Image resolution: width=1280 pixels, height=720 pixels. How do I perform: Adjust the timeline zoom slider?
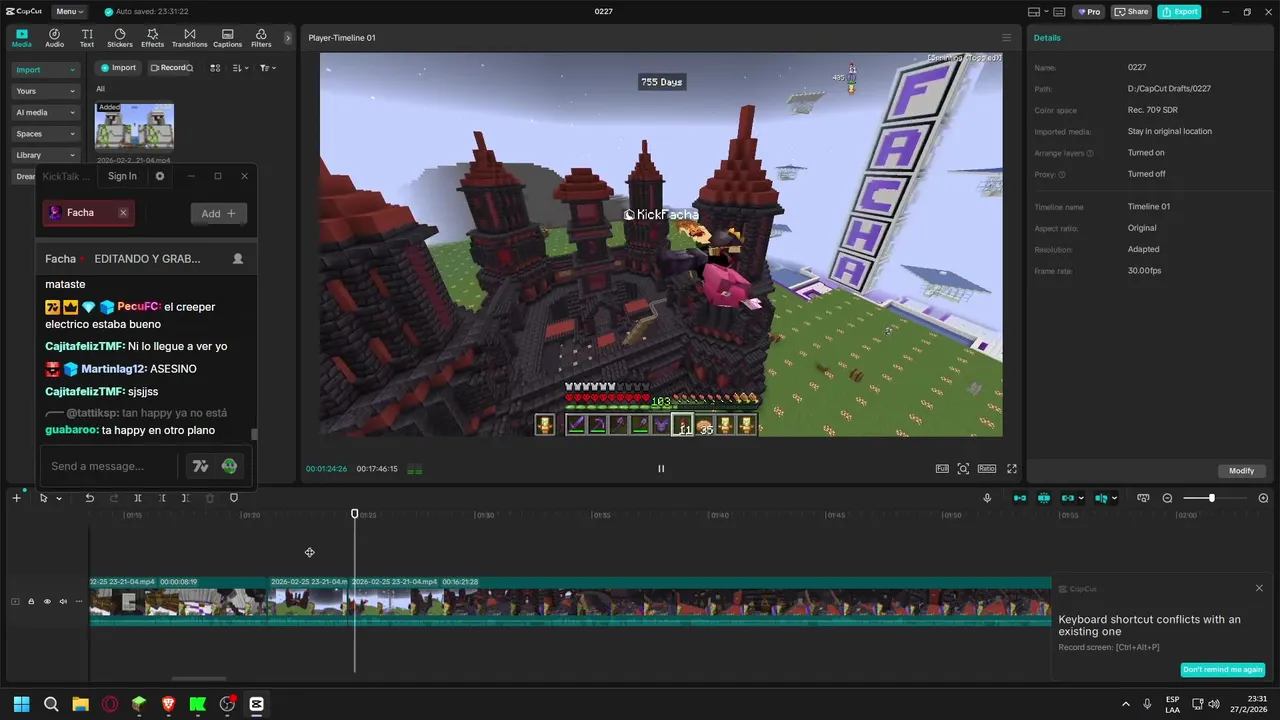point(1211,498)
